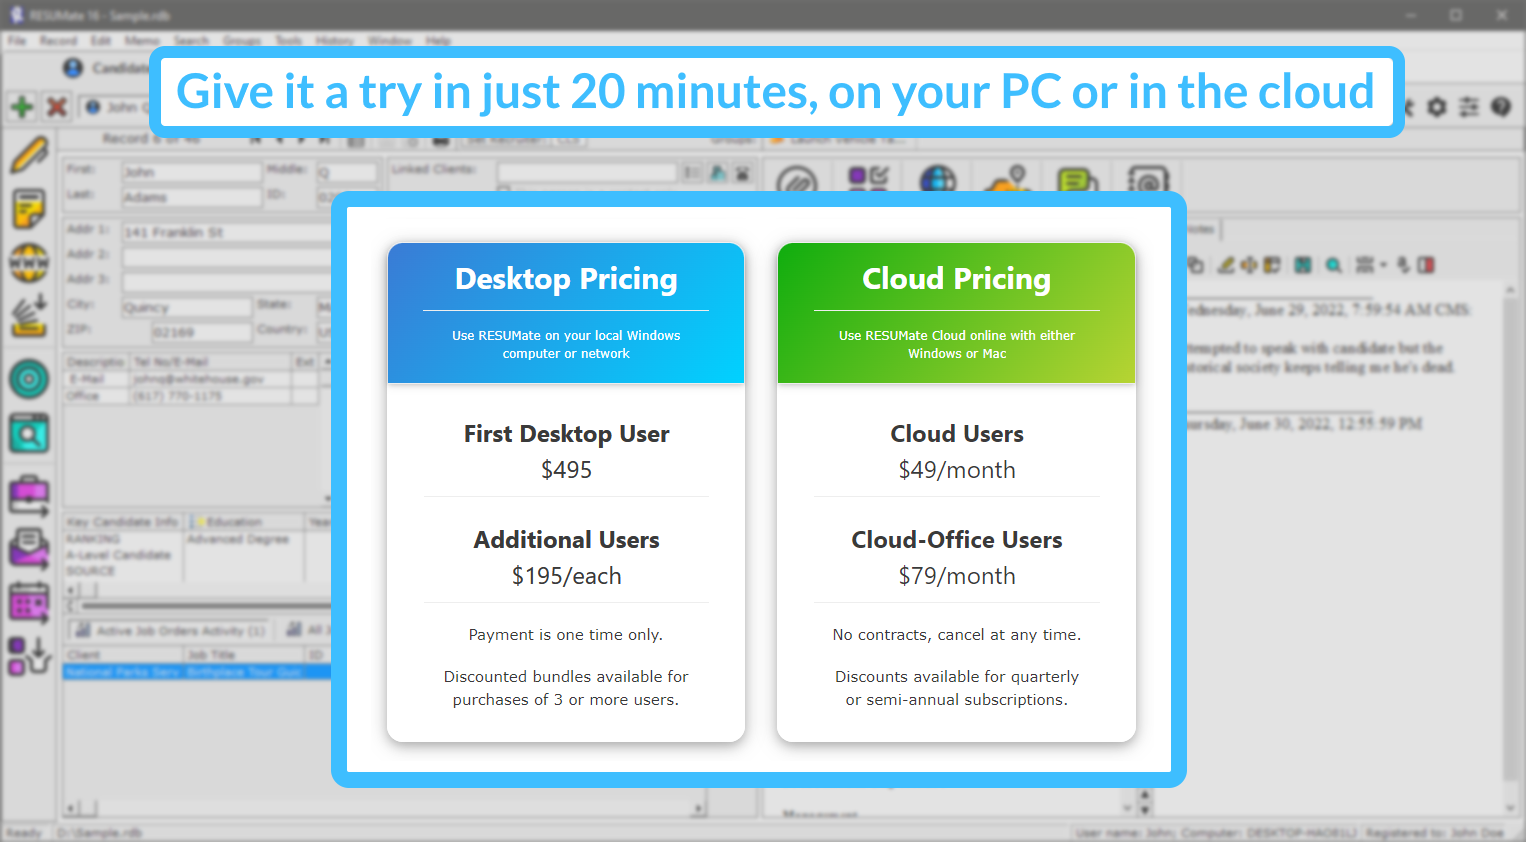Open the File menu
The height and width of the screenshot is (842, 1526).
(x=17, y=41)
